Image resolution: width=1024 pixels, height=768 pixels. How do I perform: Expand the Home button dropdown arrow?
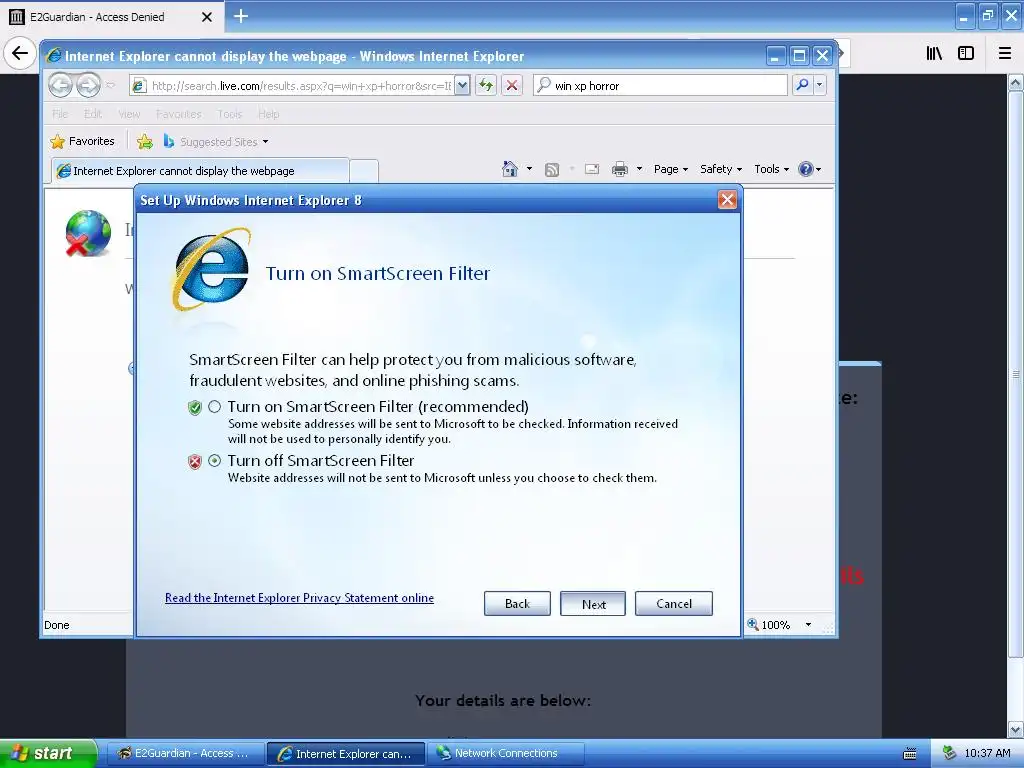tap(529, 169)
